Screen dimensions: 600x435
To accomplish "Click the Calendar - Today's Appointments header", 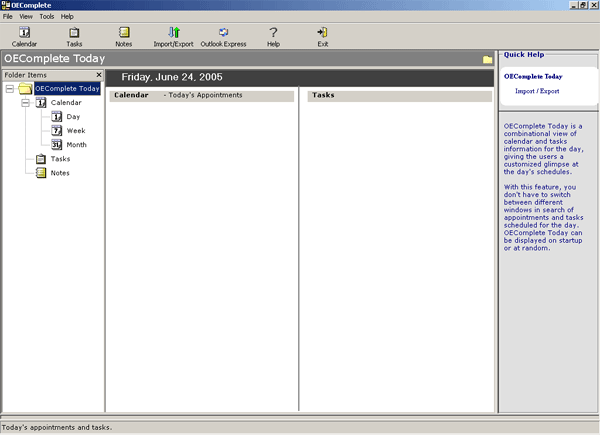I will [202, 96].
